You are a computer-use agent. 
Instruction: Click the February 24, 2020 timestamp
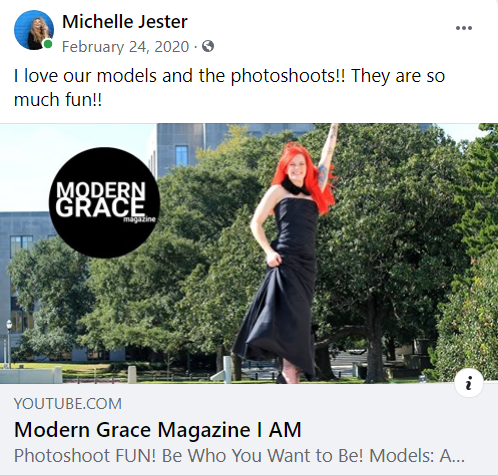pos(126,47)
